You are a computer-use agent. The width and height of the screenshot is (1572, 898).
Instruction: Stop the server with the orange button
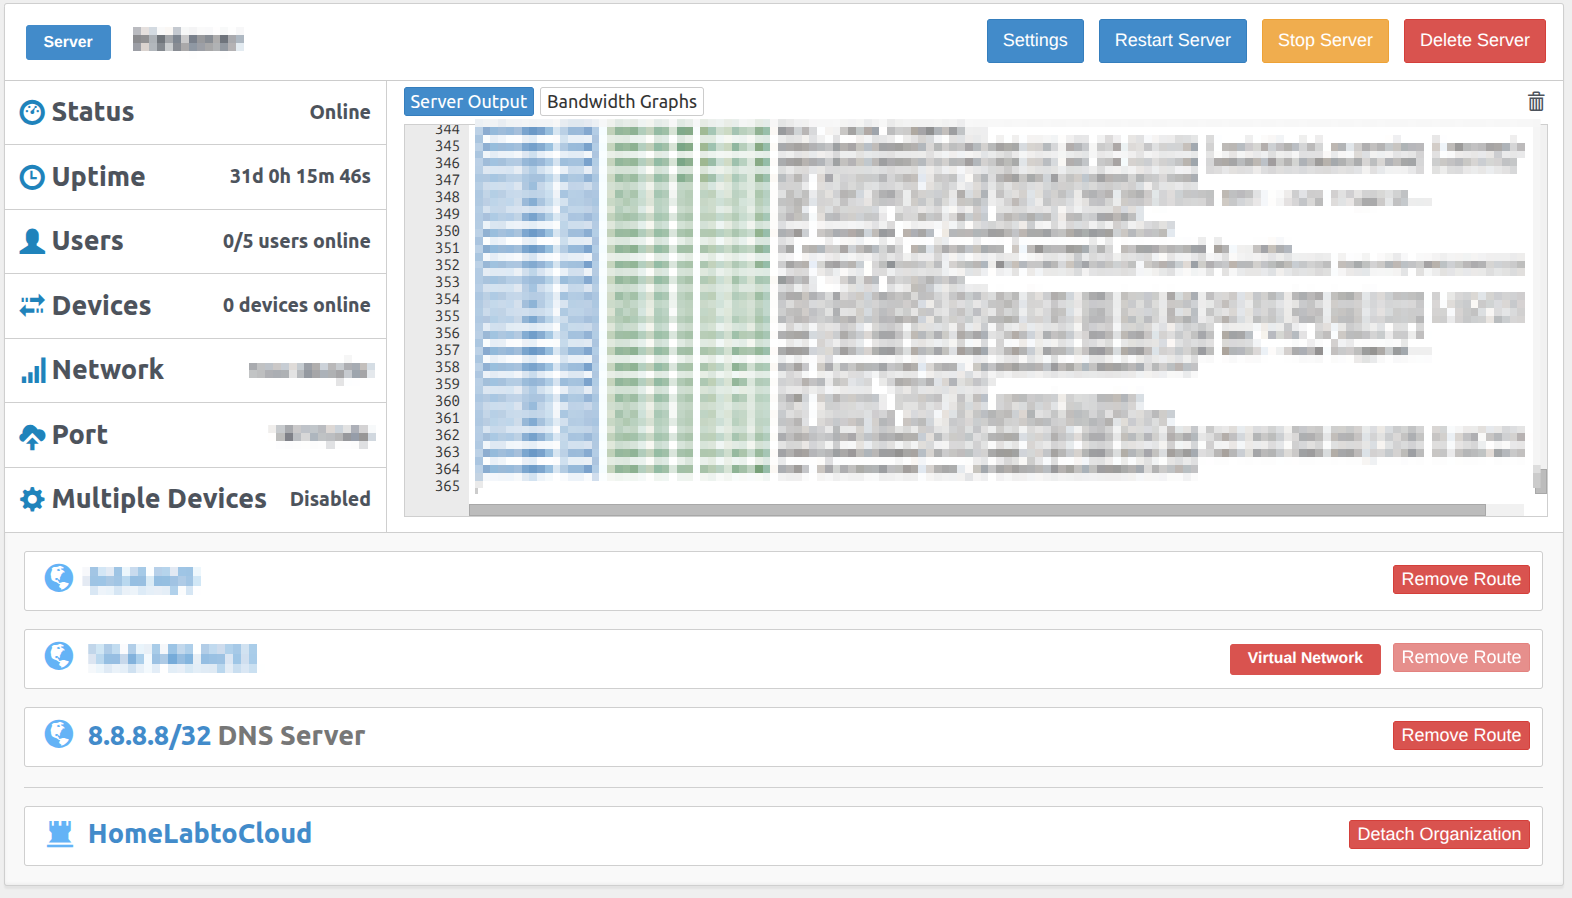(x=1324, y=41)
